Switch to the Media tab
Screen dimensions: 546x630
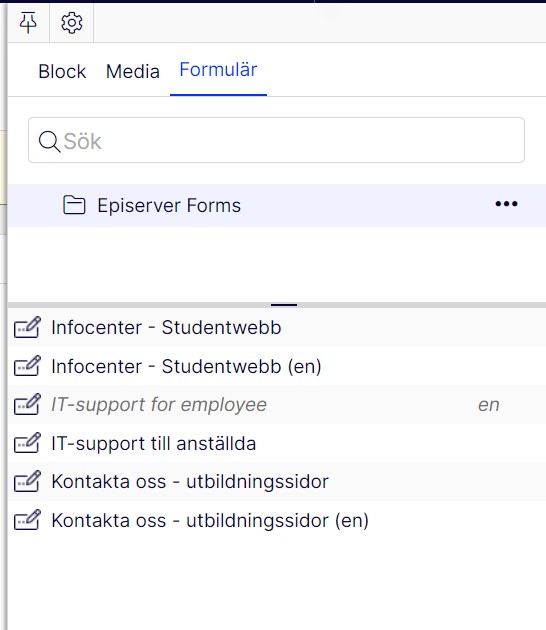[133, 72]
